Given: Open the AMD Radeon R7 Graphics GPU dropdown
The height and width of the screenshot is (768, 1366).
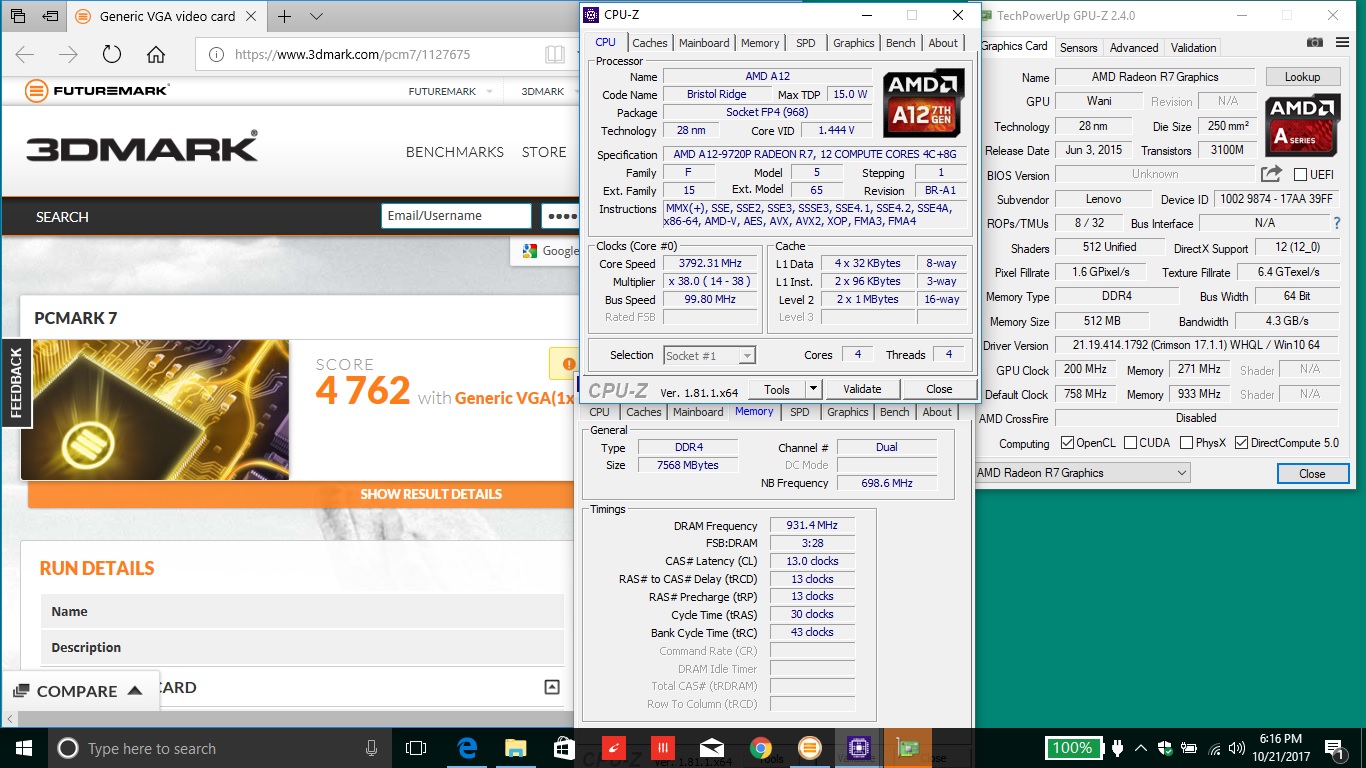Looking at the screenshot, I should pos(1083,472).
